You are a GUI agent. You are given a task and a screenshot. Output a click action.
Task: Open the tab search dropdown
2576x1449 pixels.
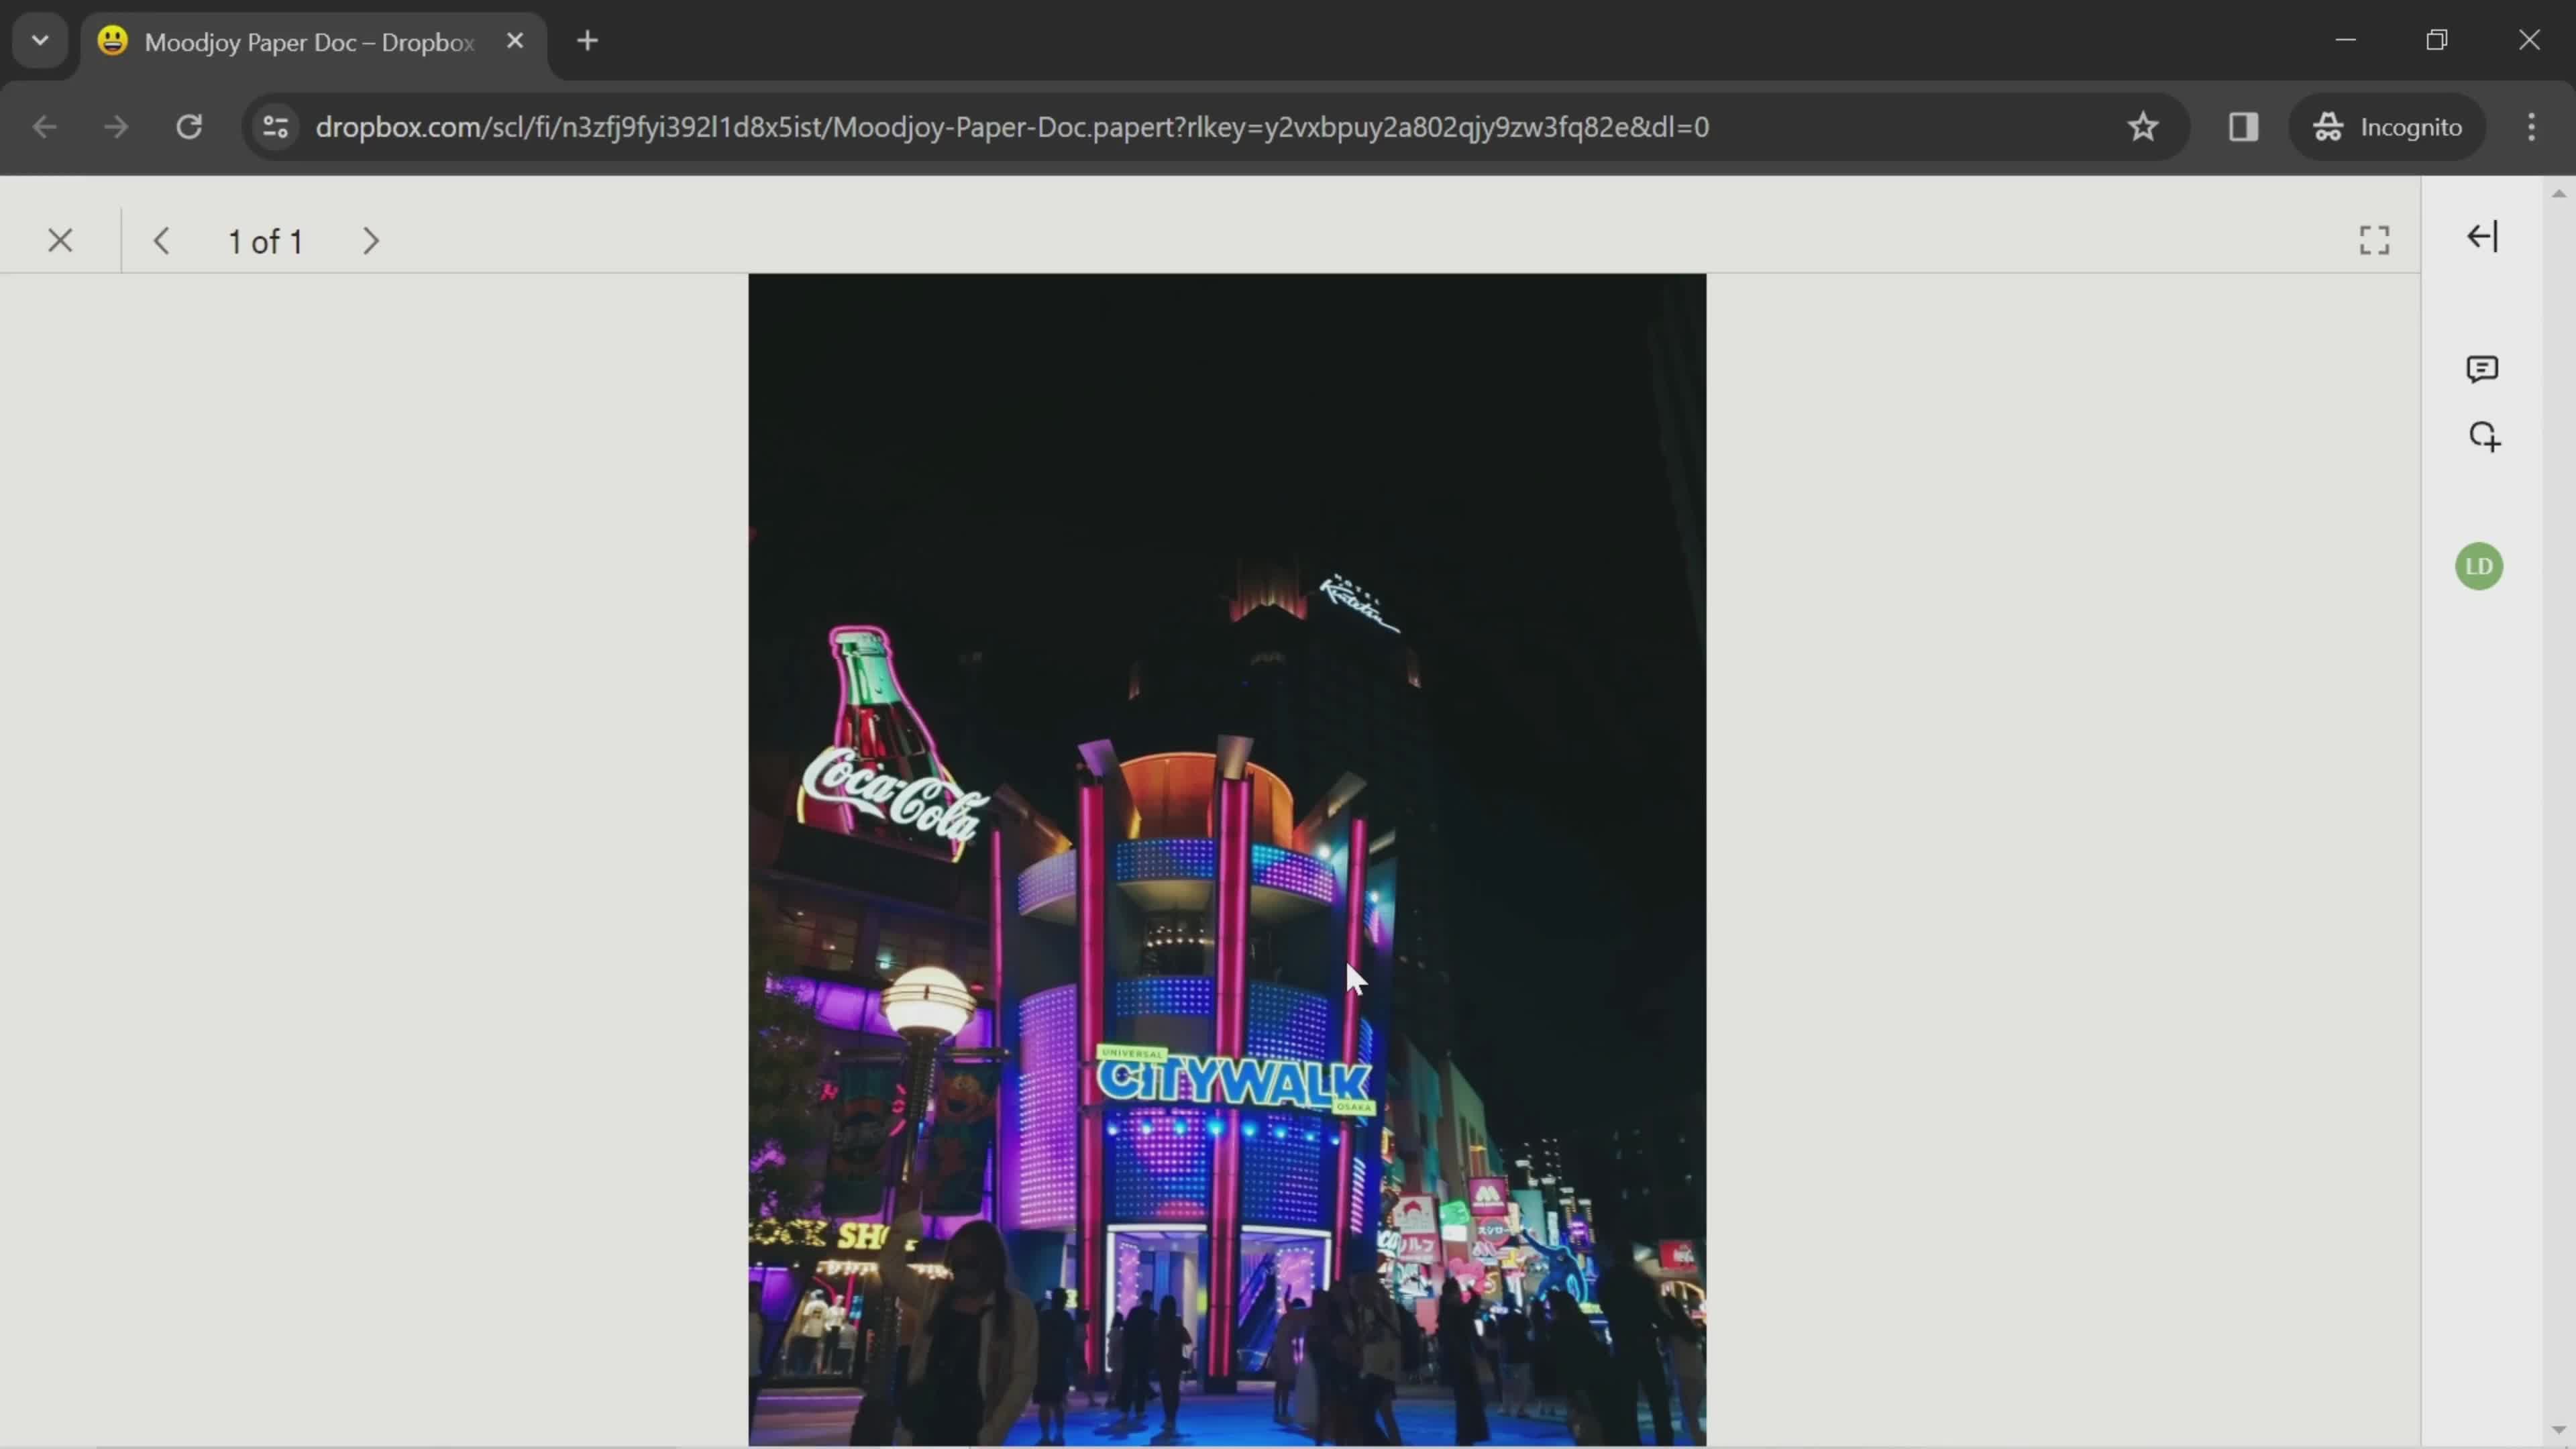point(40,41)
